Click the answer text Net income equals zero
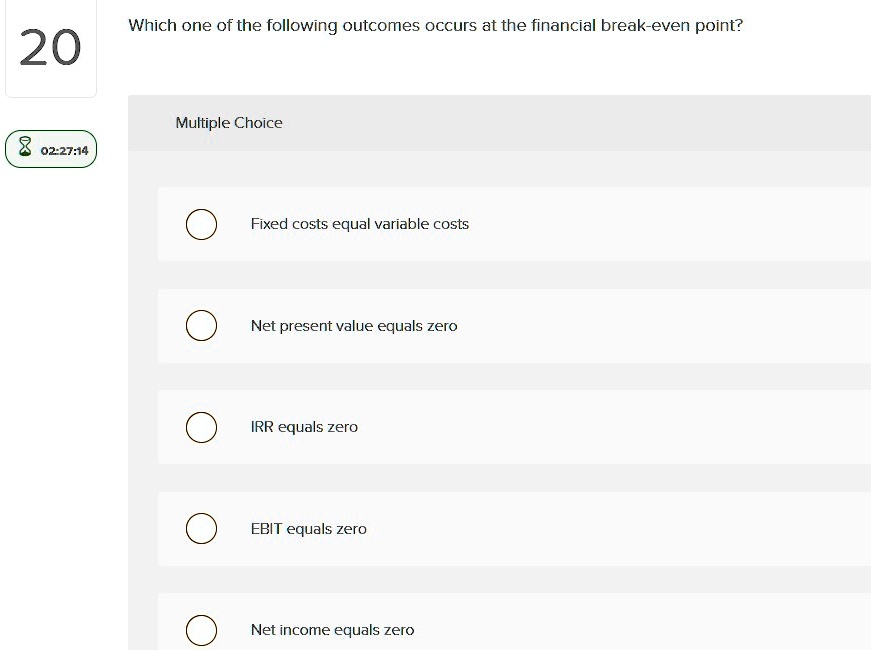 (332, 630)
